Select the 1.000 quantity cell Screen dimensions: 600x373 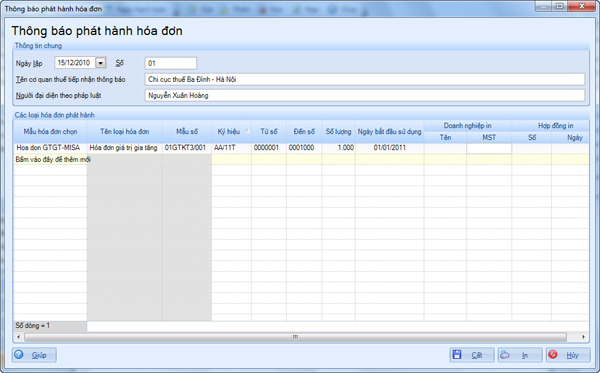click(x=339, y=148)
